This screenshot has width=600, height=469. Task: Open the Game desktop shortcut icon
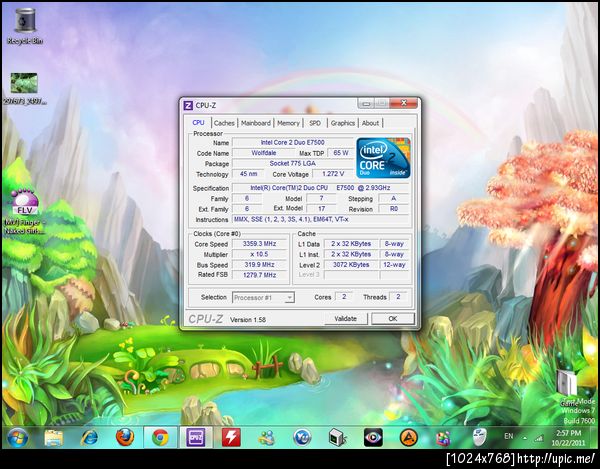click(x=569, y=388)
